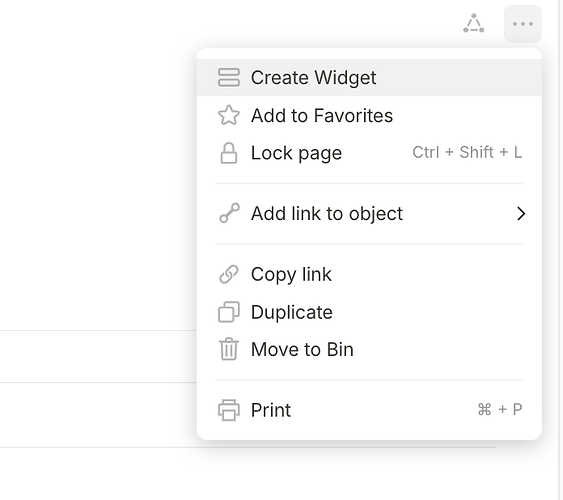The width and height of the screenshot is (563, 500).
Task: Close the three-dot more options menu
Action: [x=523, y=24]
